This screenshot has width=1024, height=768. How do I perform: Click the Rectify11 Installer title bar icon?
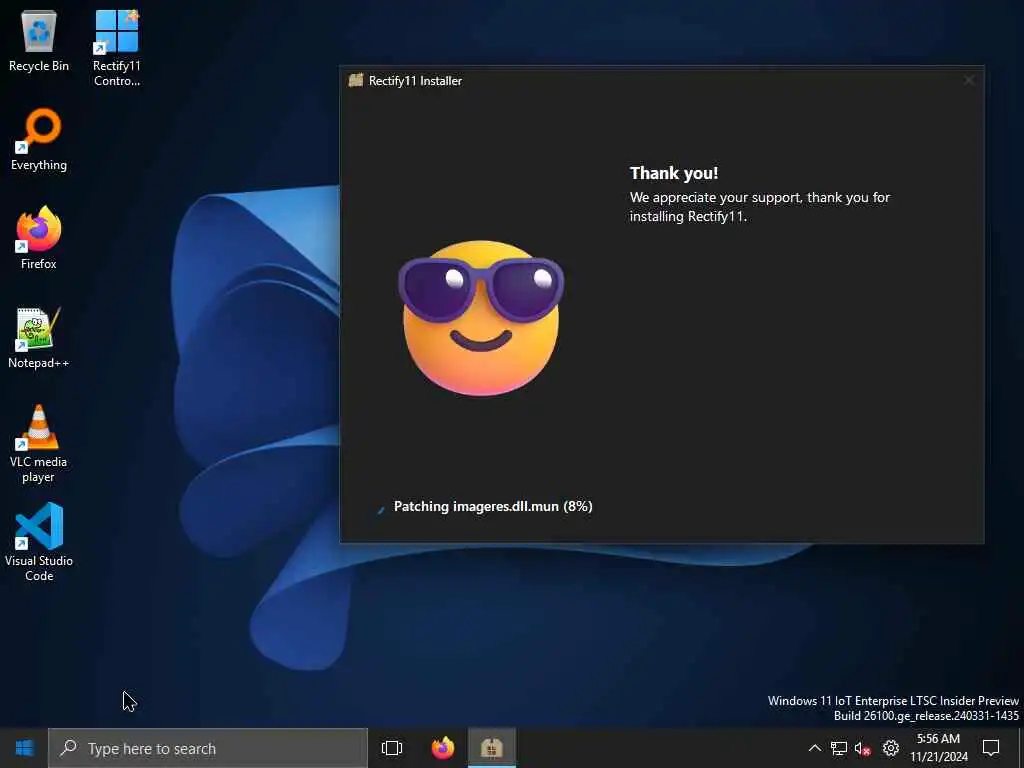[355, 80]
